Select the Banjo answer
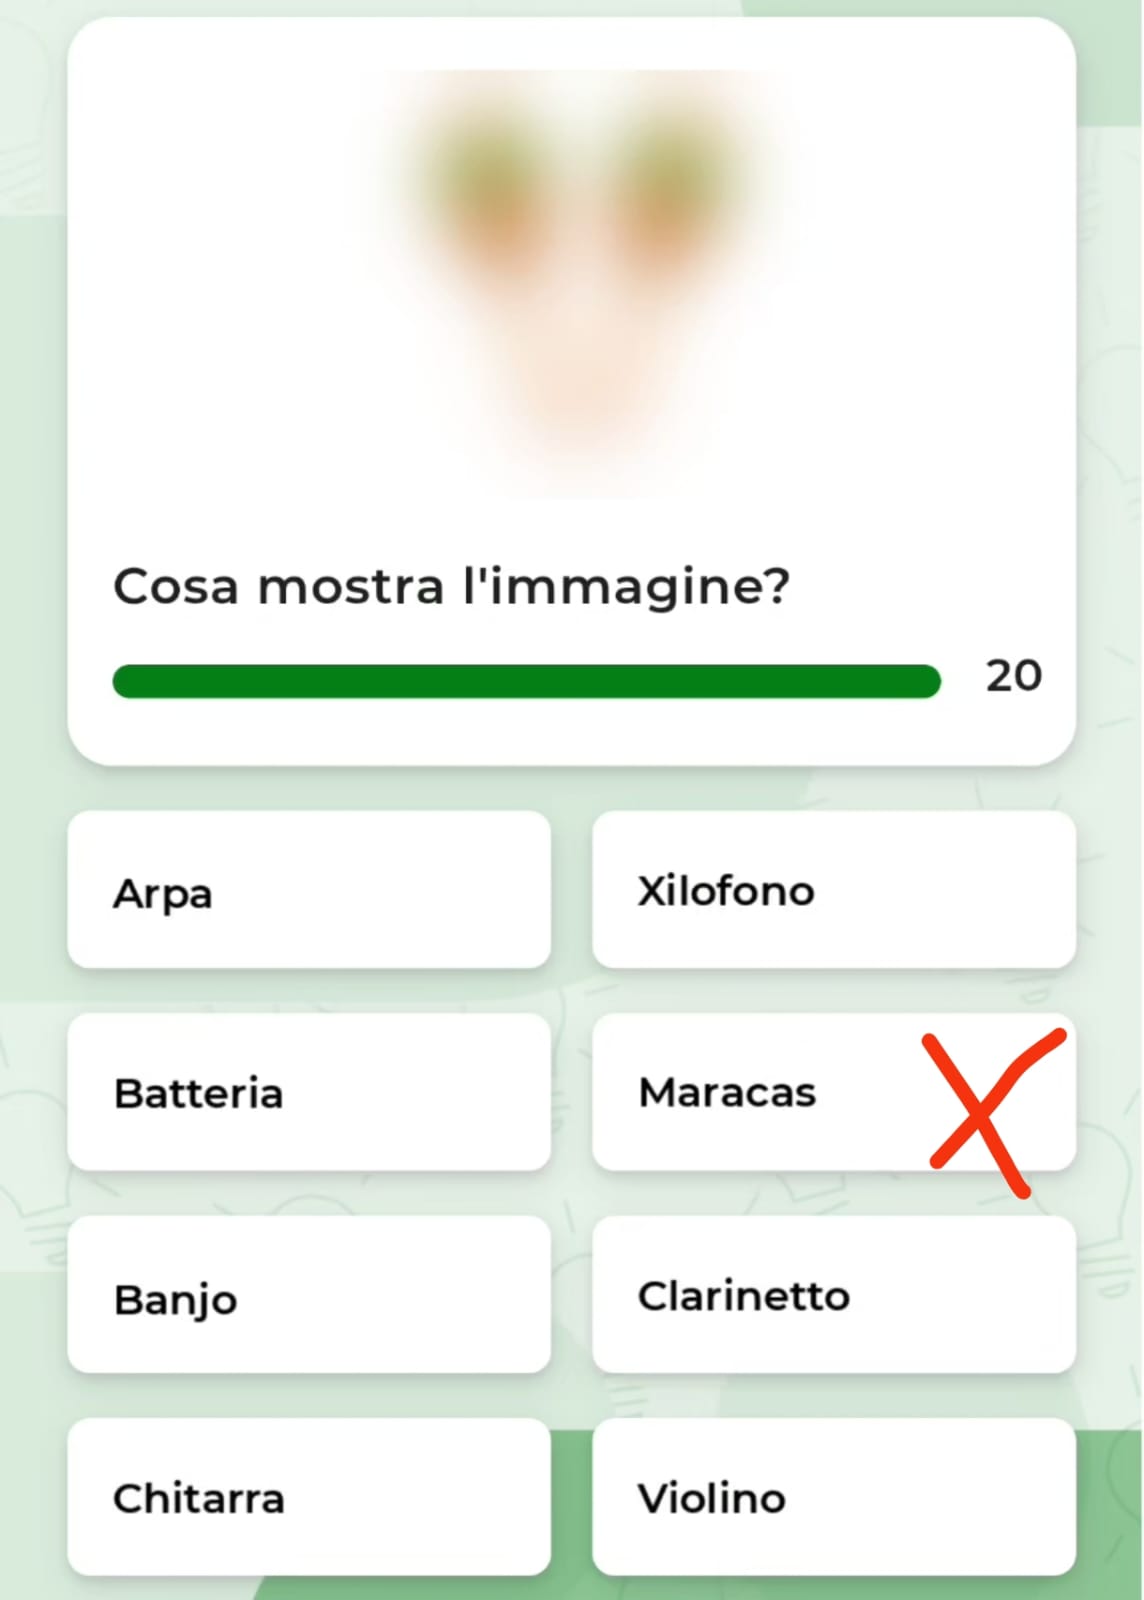 (x=308, y=1297)
